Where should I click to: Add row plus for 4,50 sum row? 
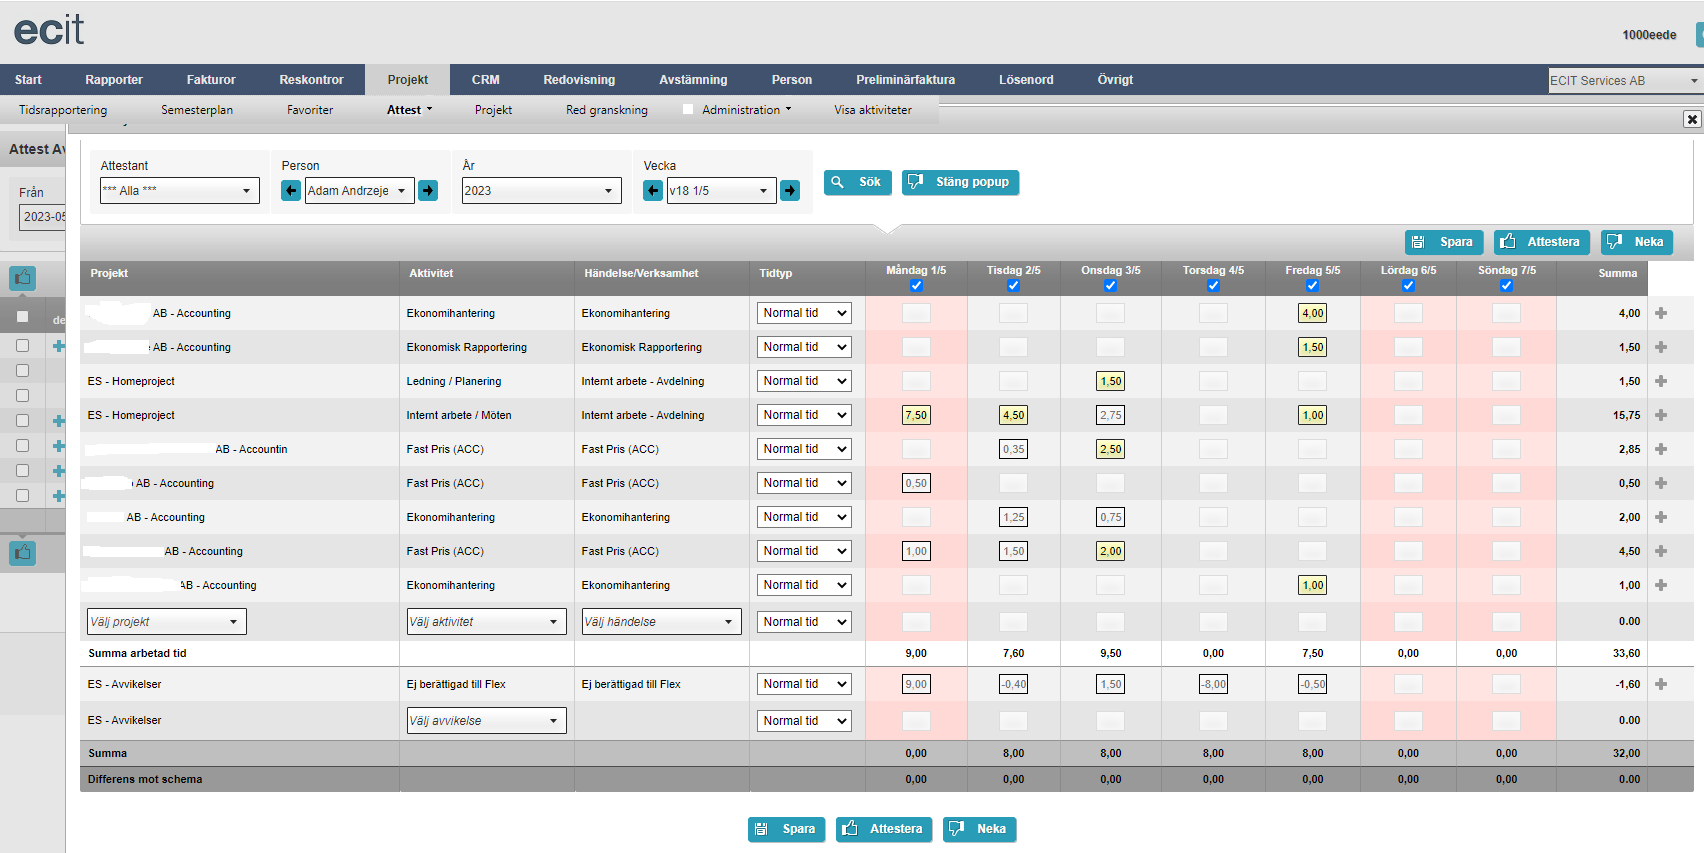point(1661,551)
